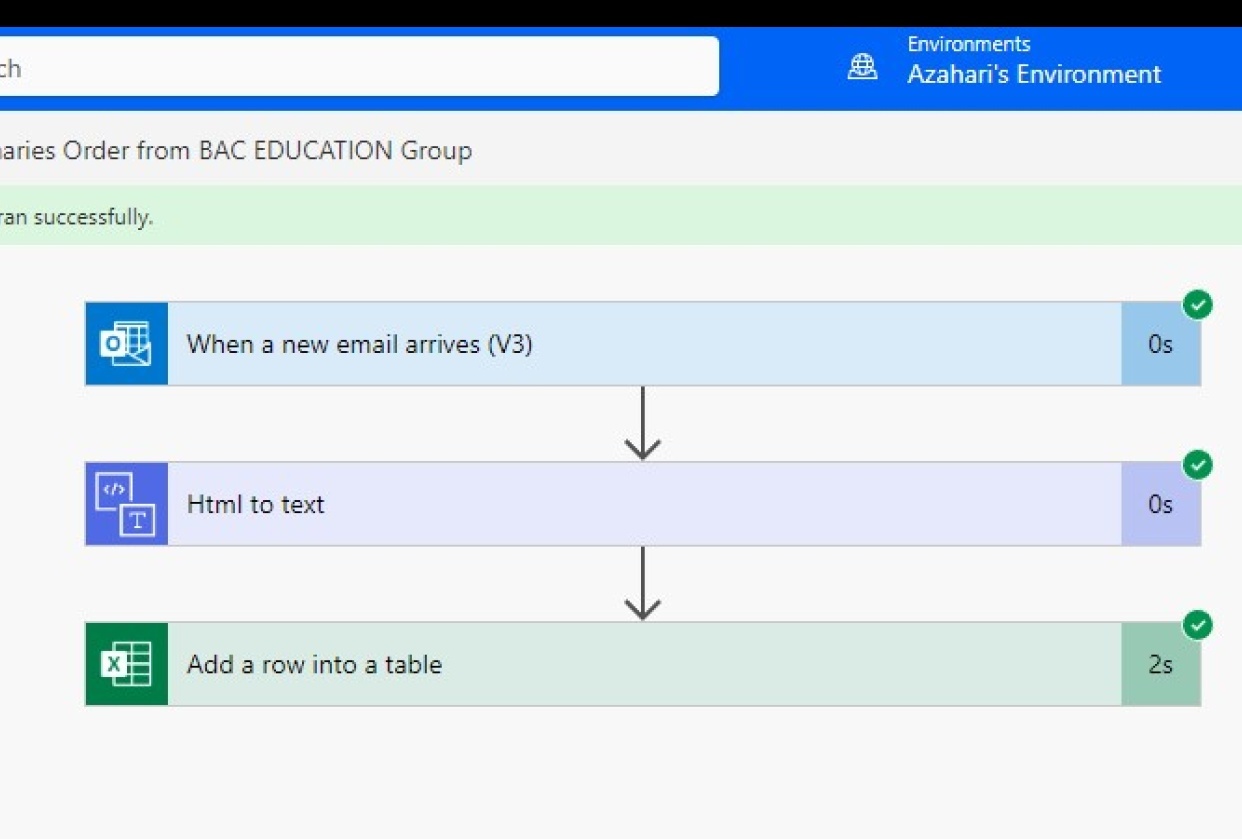Click the Outlook icon on email trigger step

pyautogui.click(x=126, y=344)
